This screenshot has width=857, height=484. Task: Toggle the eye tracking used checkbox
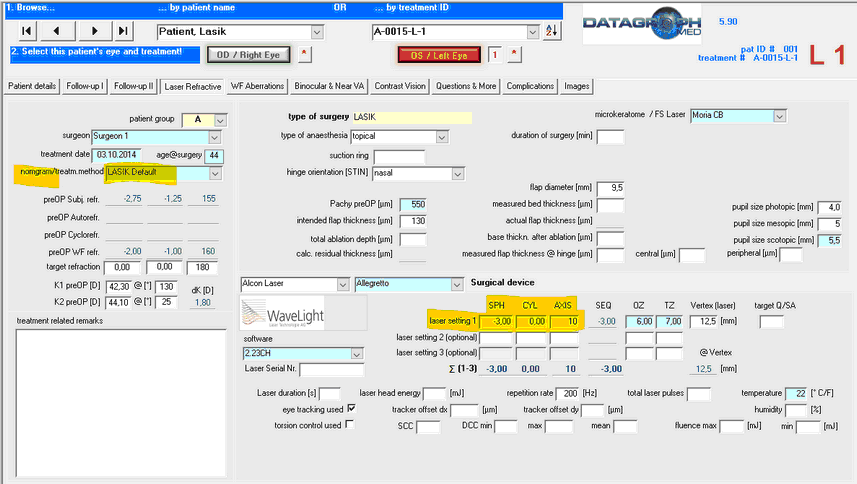(x=350, y=410)
